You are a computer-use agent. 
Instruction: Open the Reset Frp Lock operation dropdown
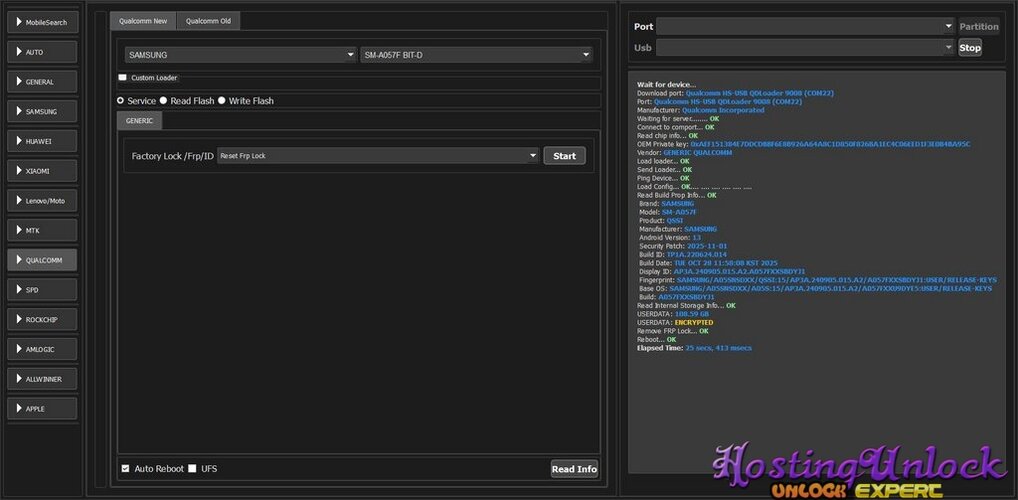coord(378,156)
